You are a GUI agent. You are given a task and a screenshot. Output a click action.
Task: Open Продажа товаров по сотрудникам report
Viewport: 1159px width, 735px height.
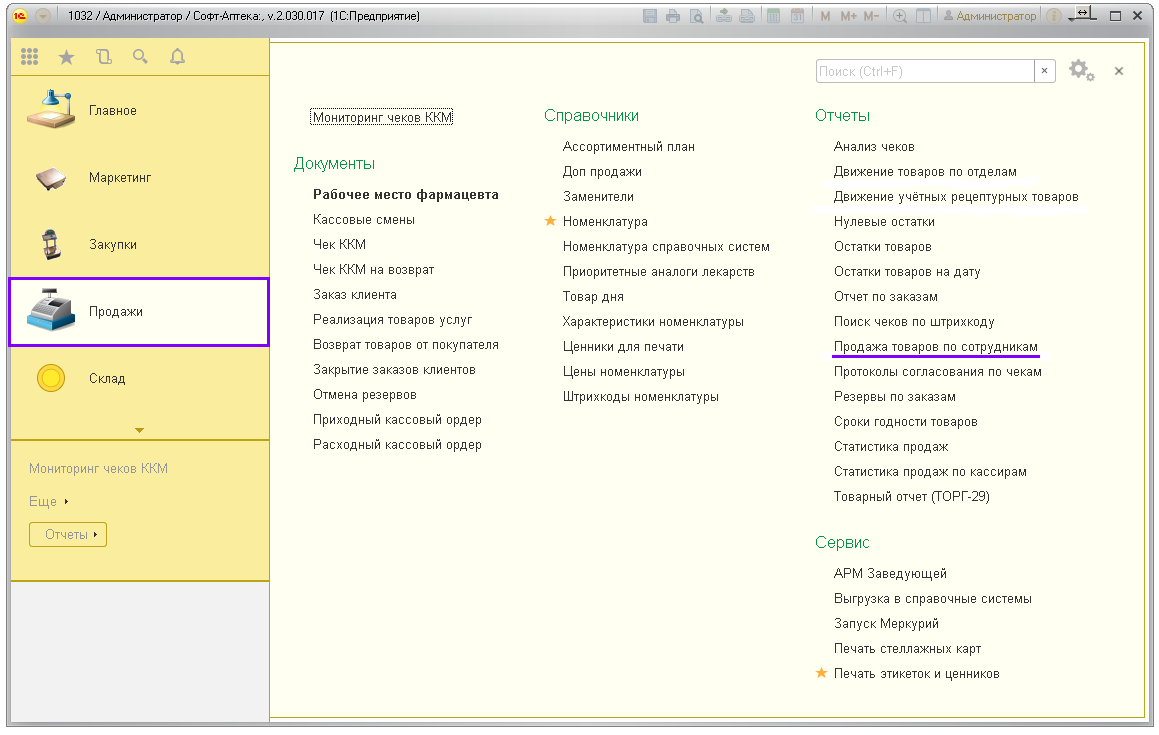936,347
